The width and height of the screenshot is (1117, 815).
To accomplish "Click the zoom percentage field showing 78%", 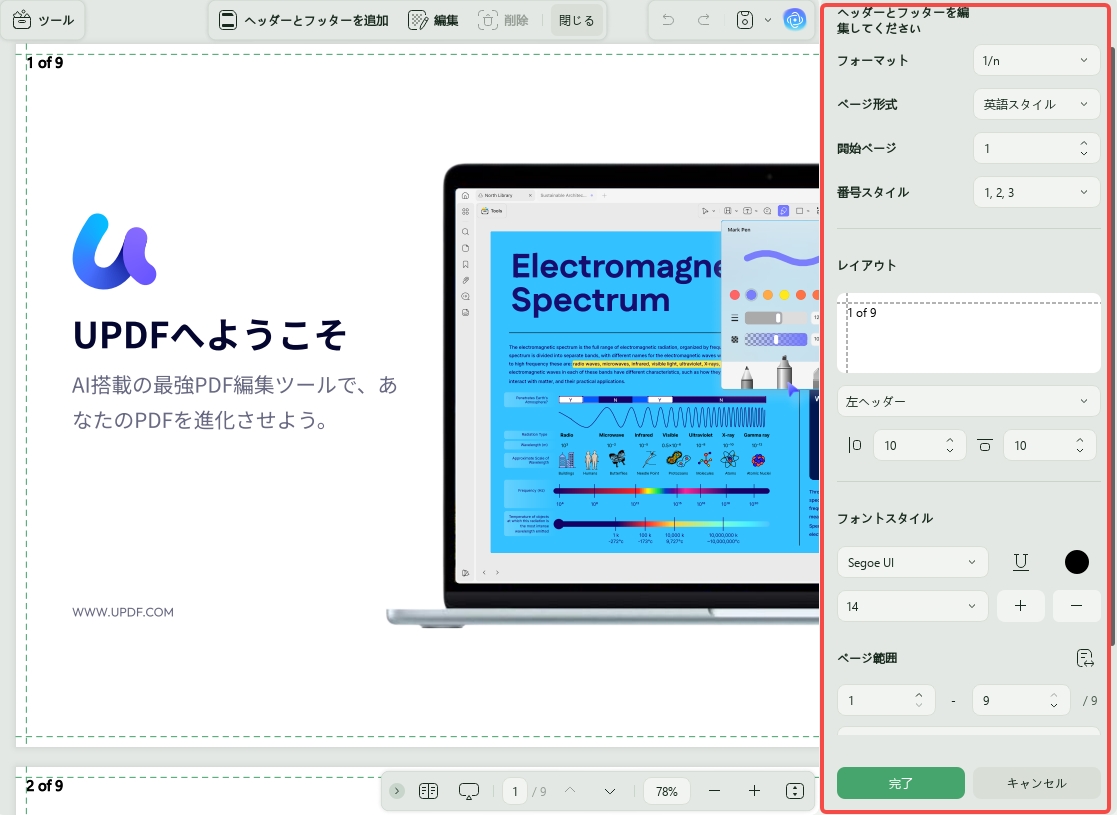I will pyautogui.click(x=666, y=791).
